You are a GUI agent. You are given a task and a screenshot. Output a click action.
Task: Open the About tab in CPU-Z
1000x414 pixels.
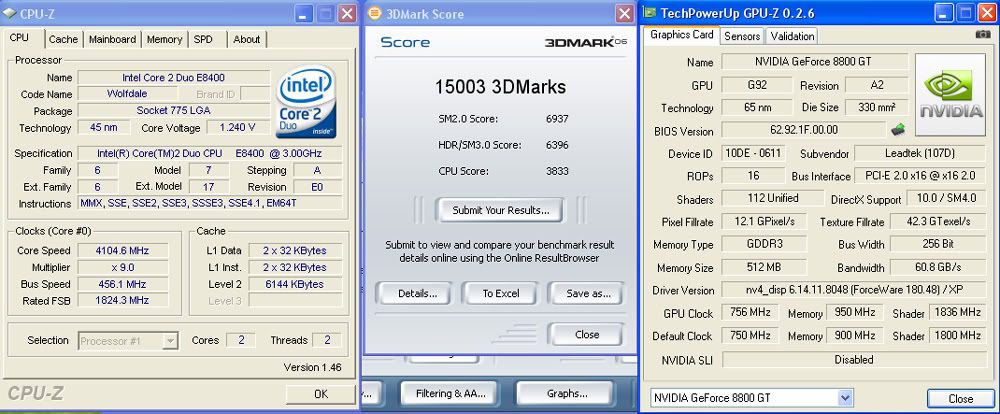246,40
